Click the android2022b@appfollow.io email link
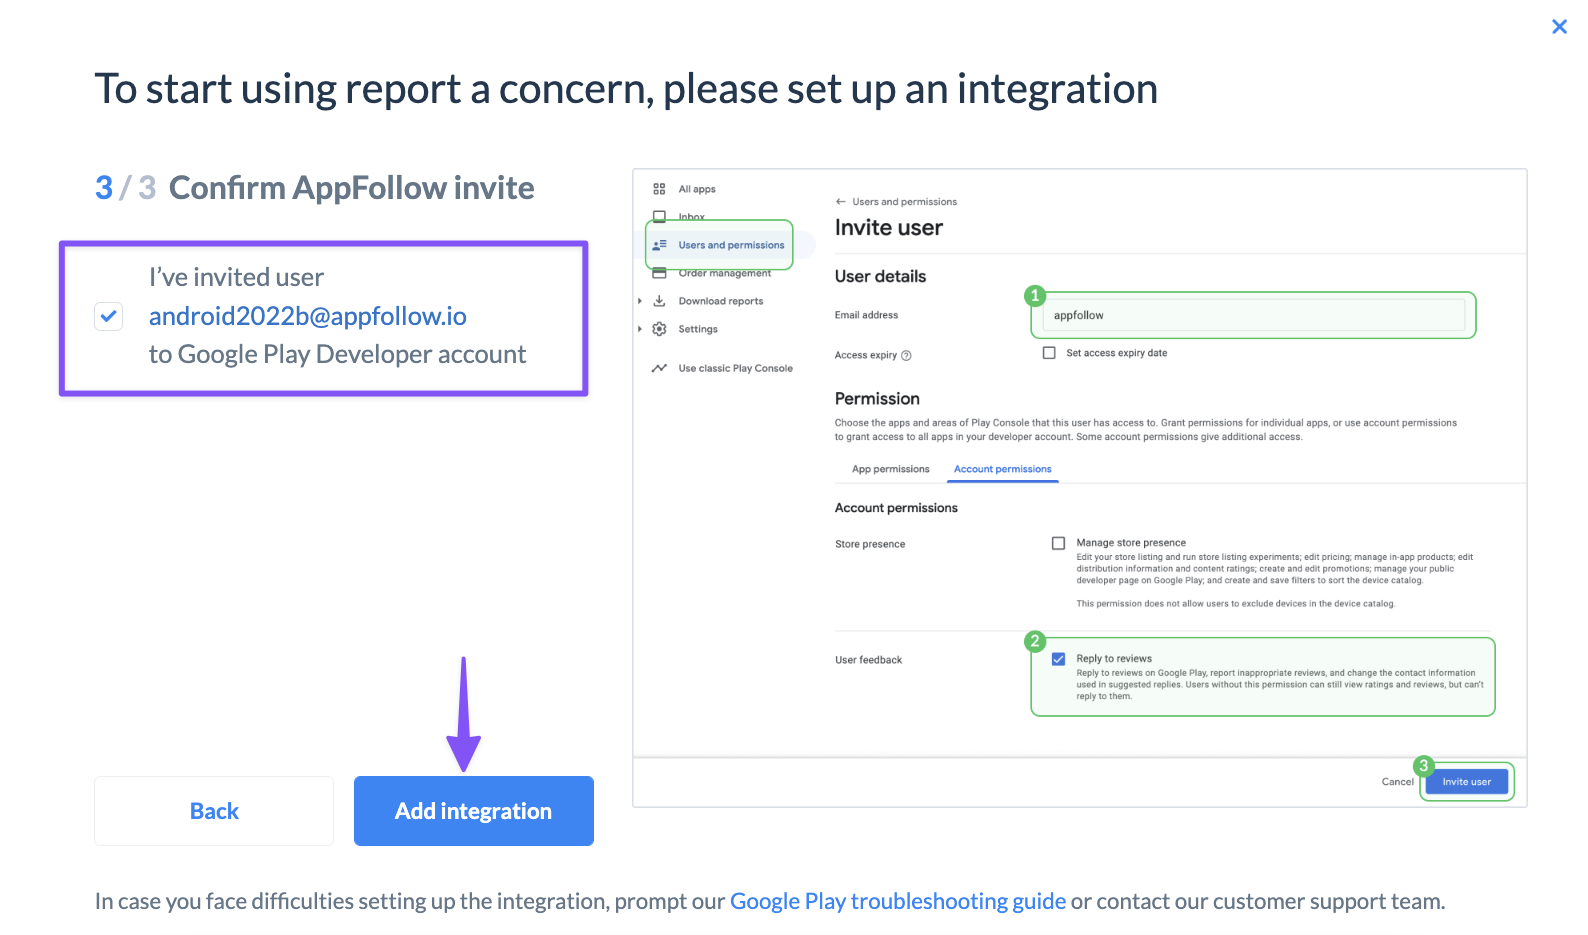 click(308, 316)
